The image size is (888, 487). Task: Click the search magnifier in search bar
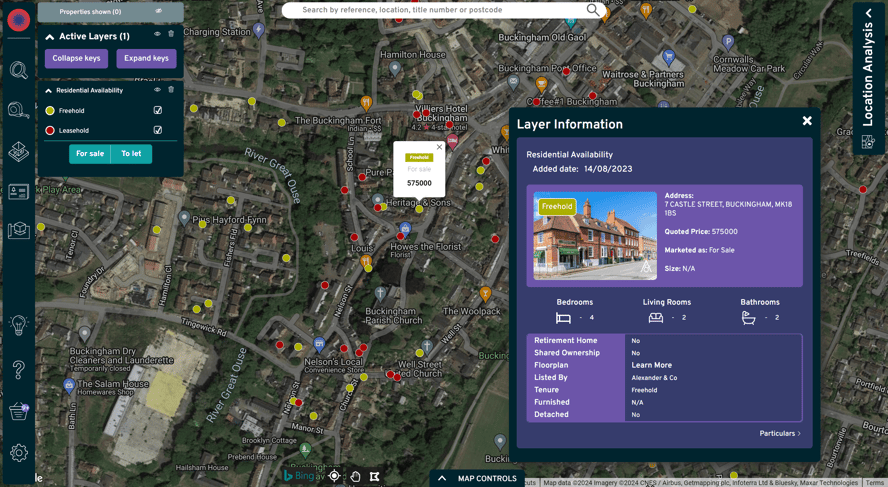592,10
